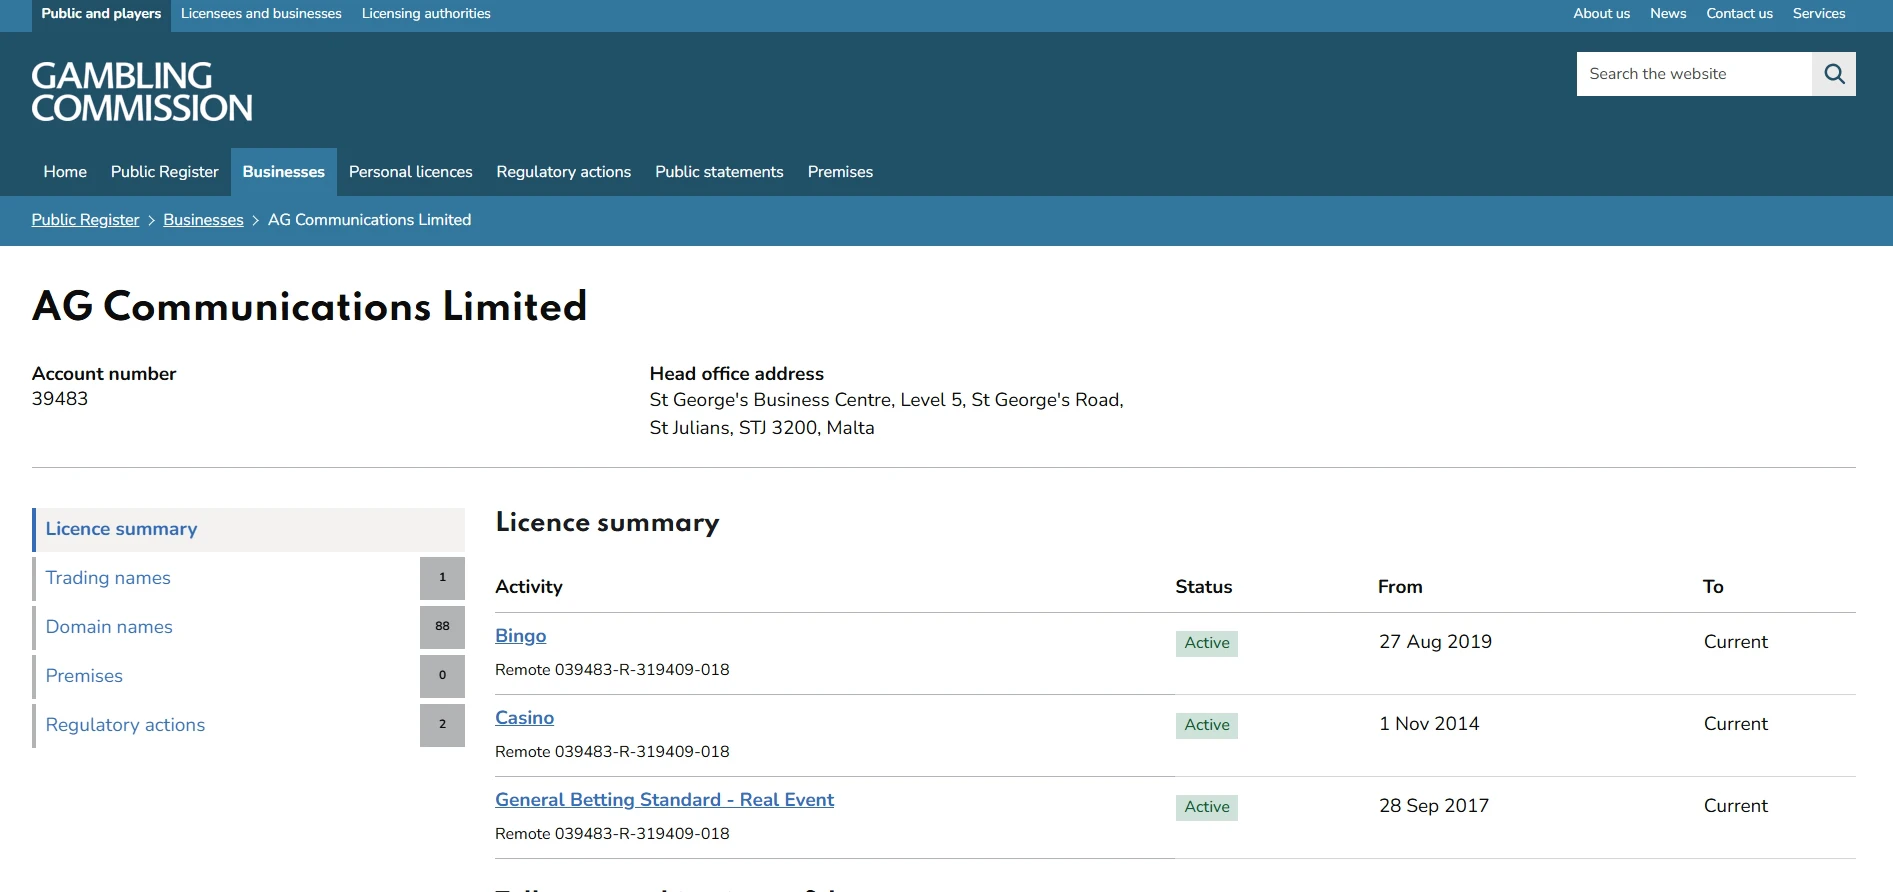Click the 27 Aug 2019 date
1893x892 pixels.
point(1435,642)
